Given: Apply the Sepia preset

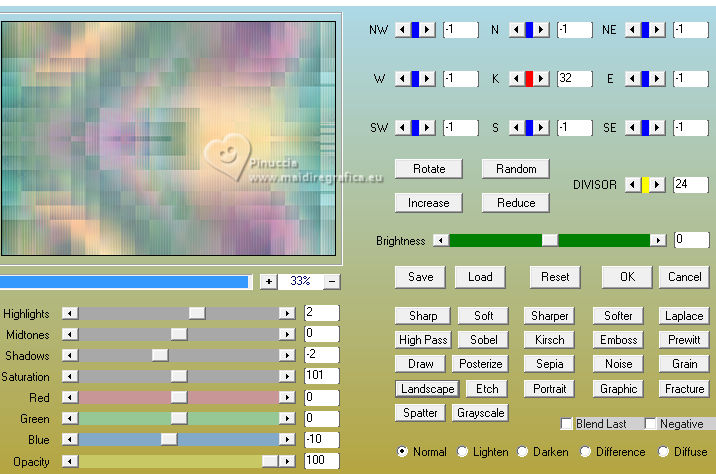Looking at the screenshot, I should pos(549,364).
